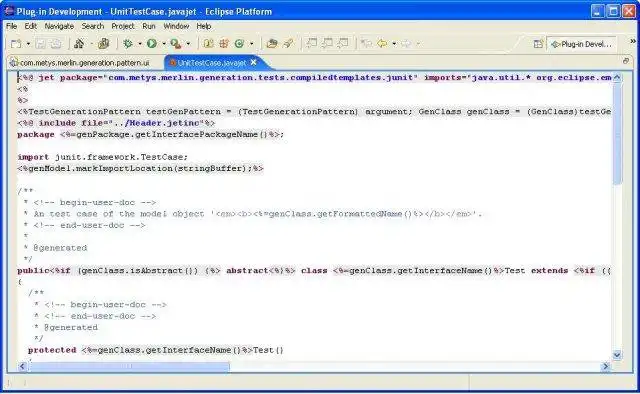The image size is (640, 394).
Task: Click the toolbar icon left of Debug
Action: click(104, 44)
